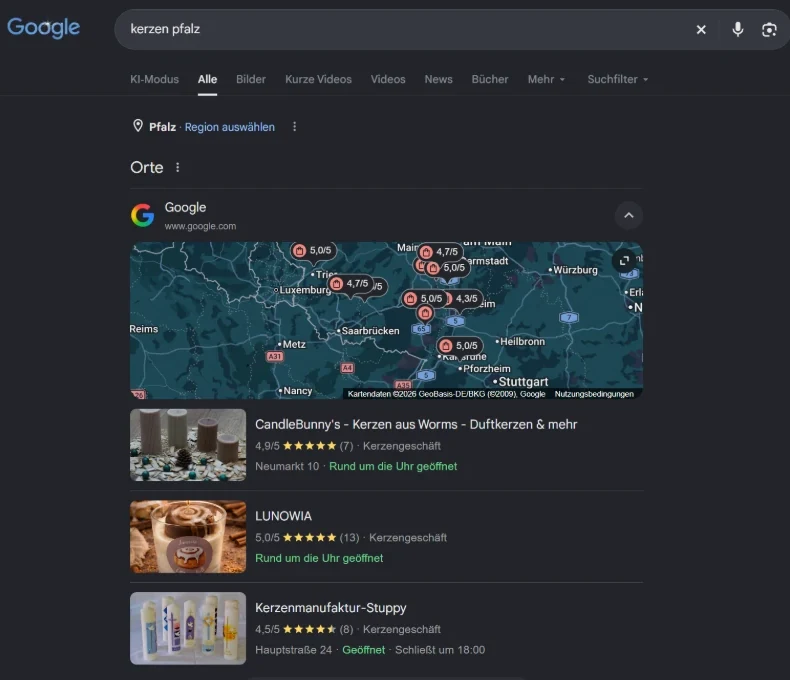Image resolution: width=790 pixels, height=680 pixels.
Task: Switch to the KI-Modus tab
Action: point(155,80)
